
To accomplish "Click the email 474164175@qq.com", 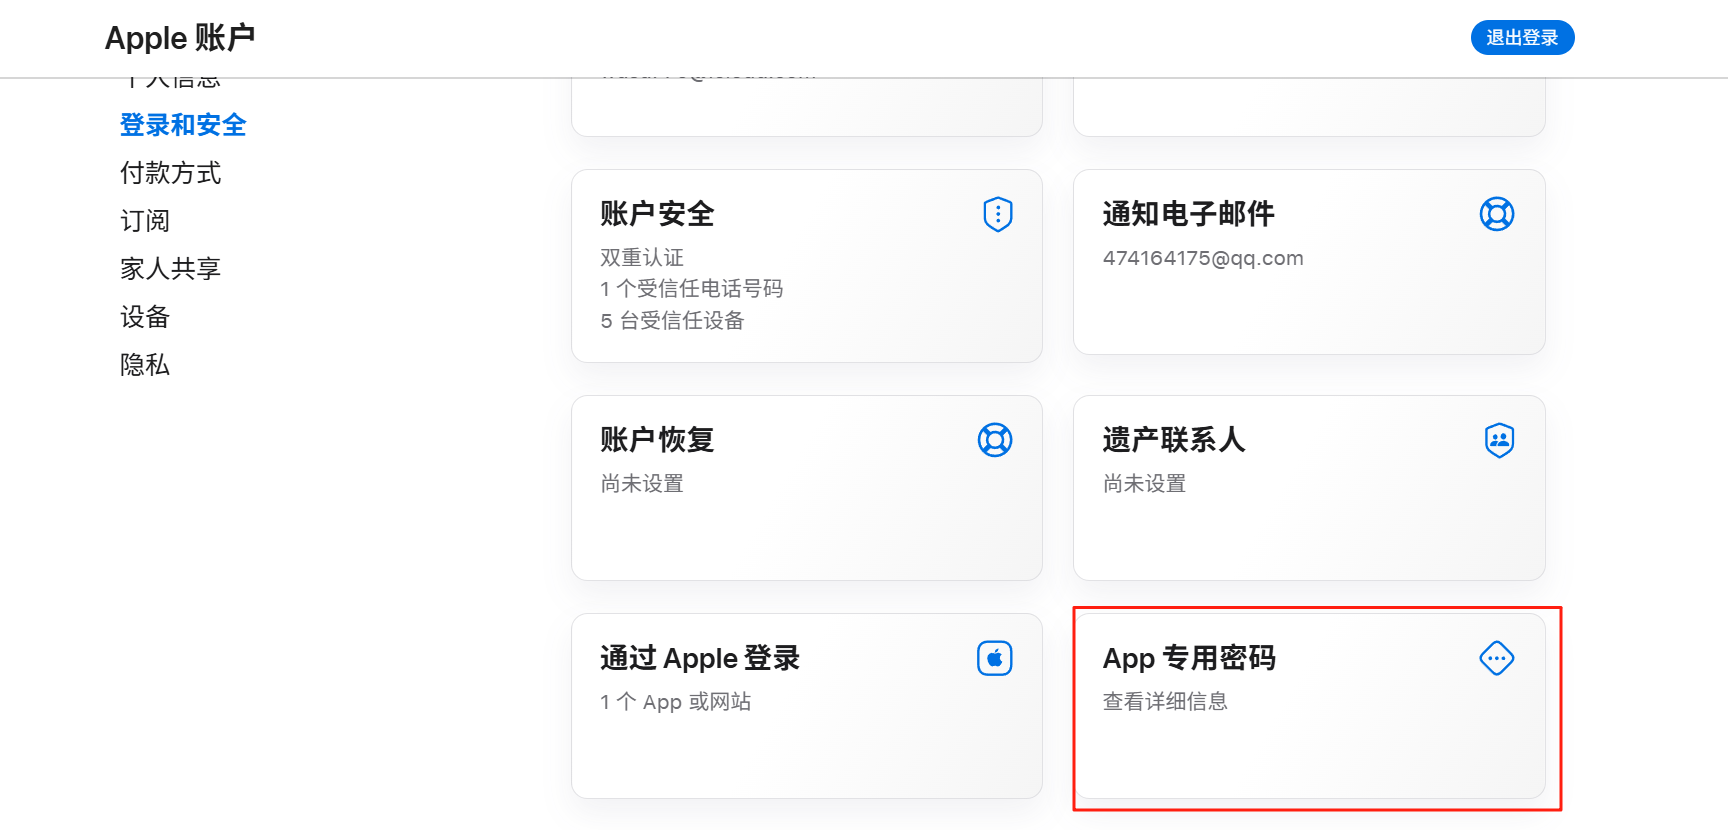I will pyautogui.click(x=1203, y=258).
